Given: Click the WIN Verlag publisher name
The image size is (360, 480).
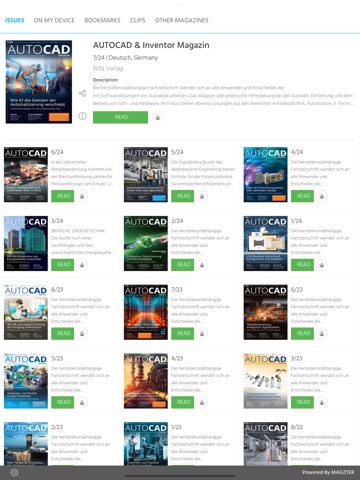Looking at the screenshot, I should (x=108, y=69).
